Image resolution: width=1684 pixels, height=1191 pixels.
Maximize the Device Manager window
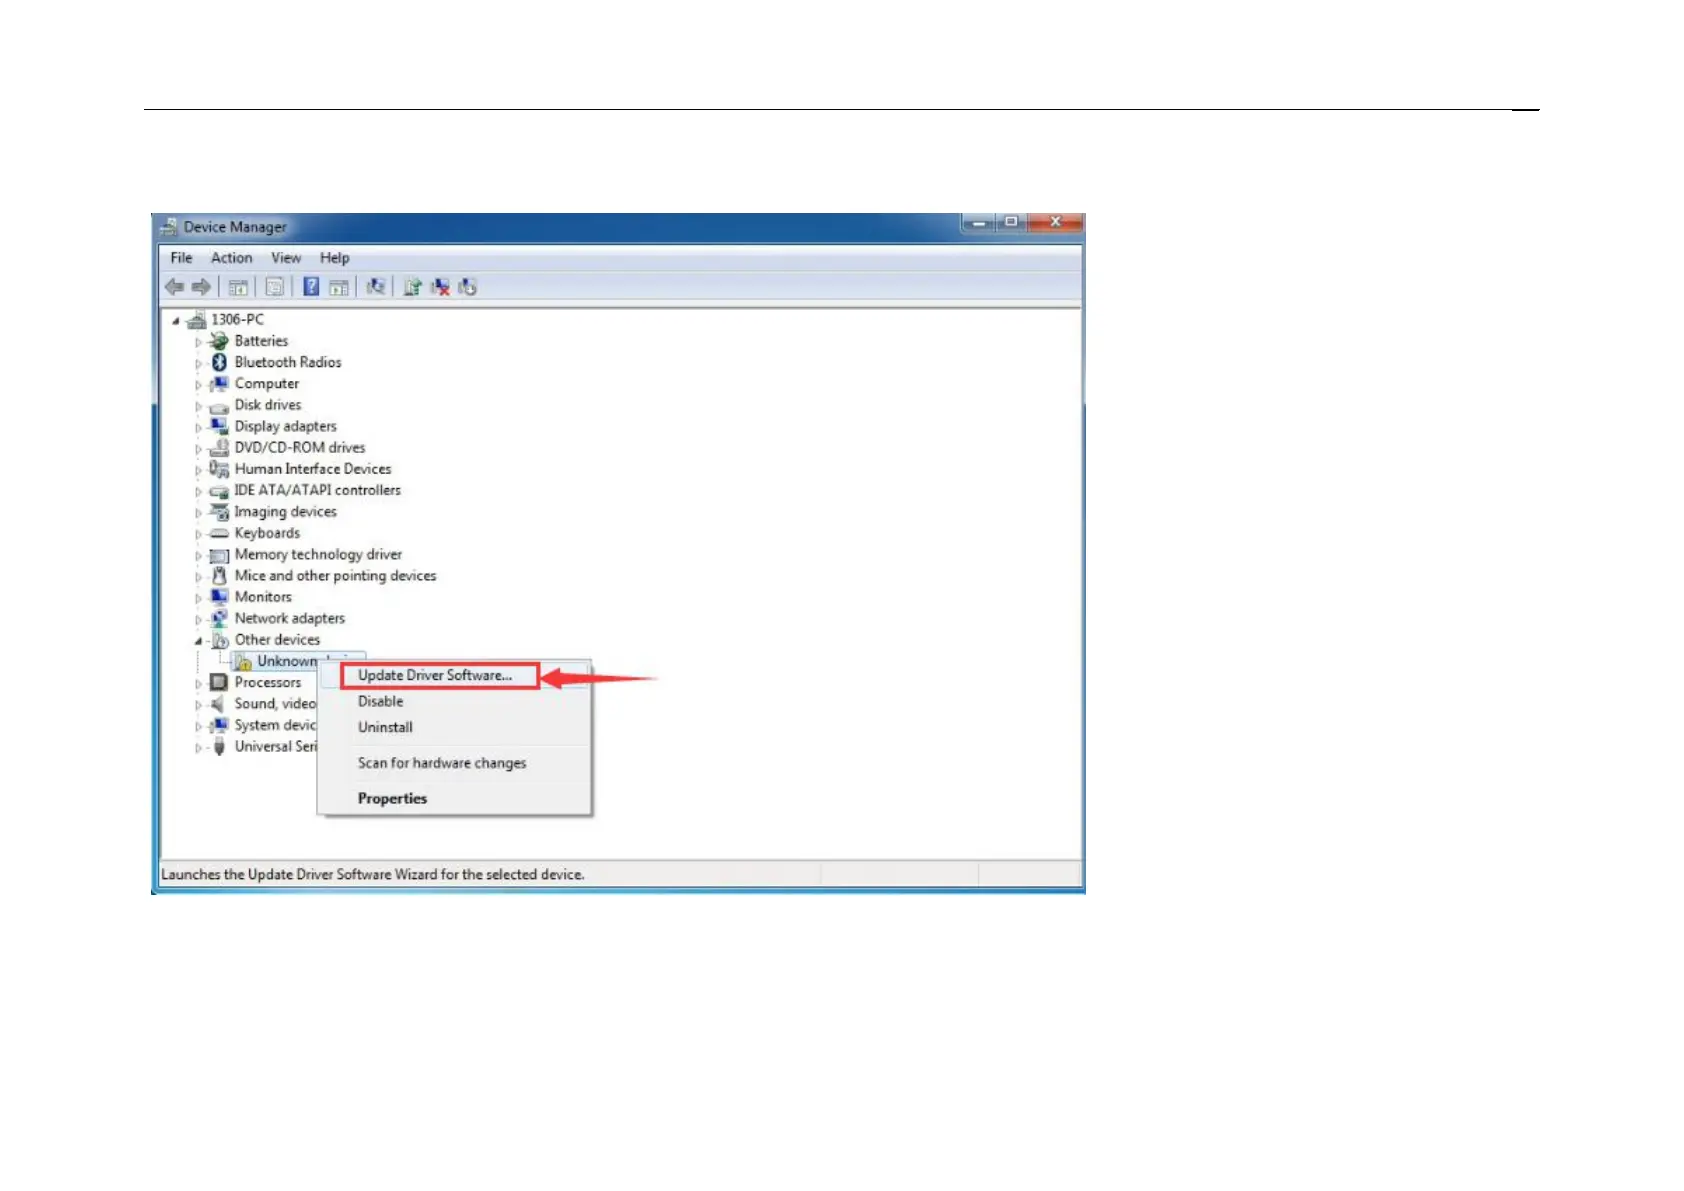(1011, 222)
